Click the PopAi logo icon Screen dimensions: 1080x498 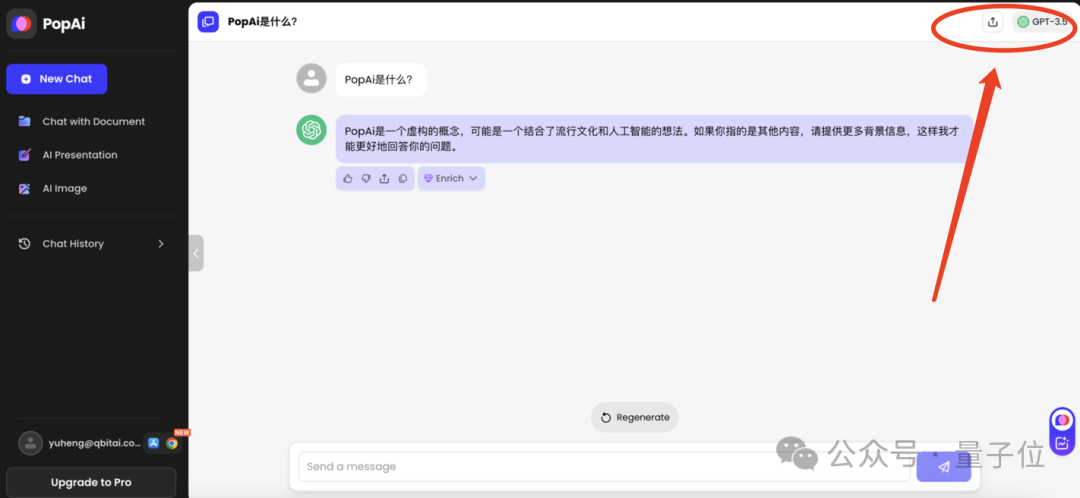tap(21, 23)
